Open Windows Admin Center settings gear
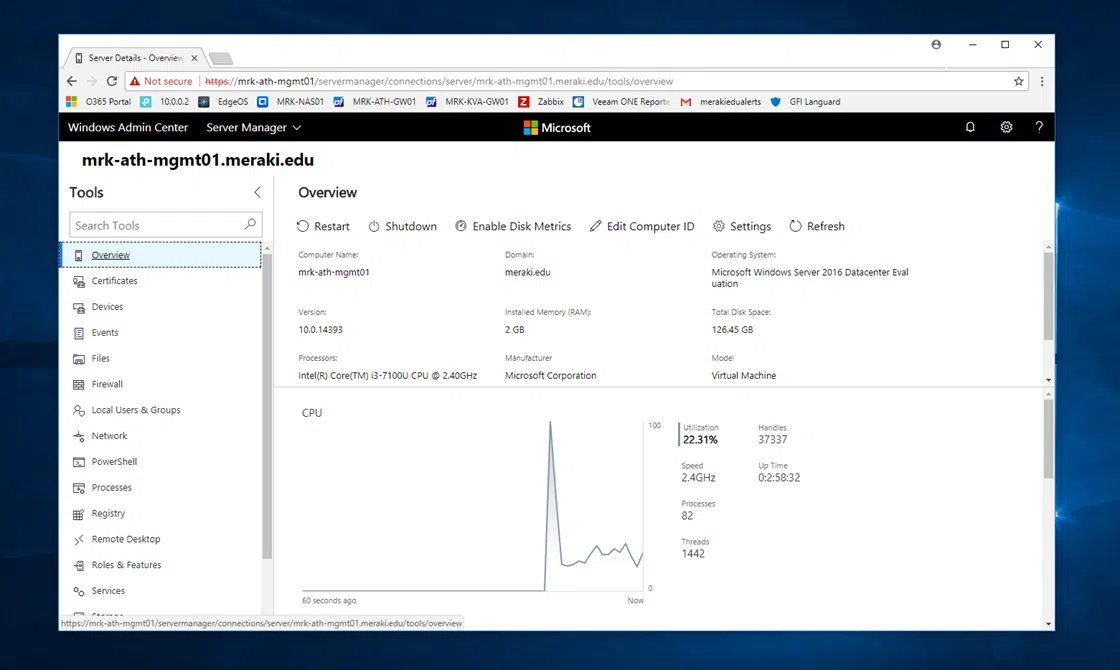Screen dimensions: 1120x670 1006,127
